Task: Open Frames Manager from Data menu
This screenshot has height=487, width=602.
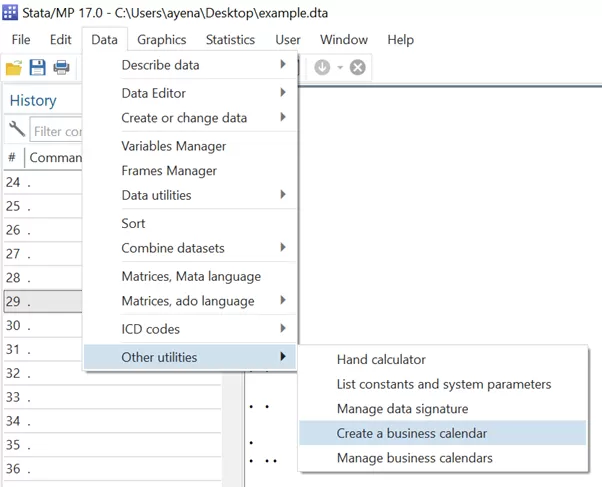Action: tap(169, 171)
